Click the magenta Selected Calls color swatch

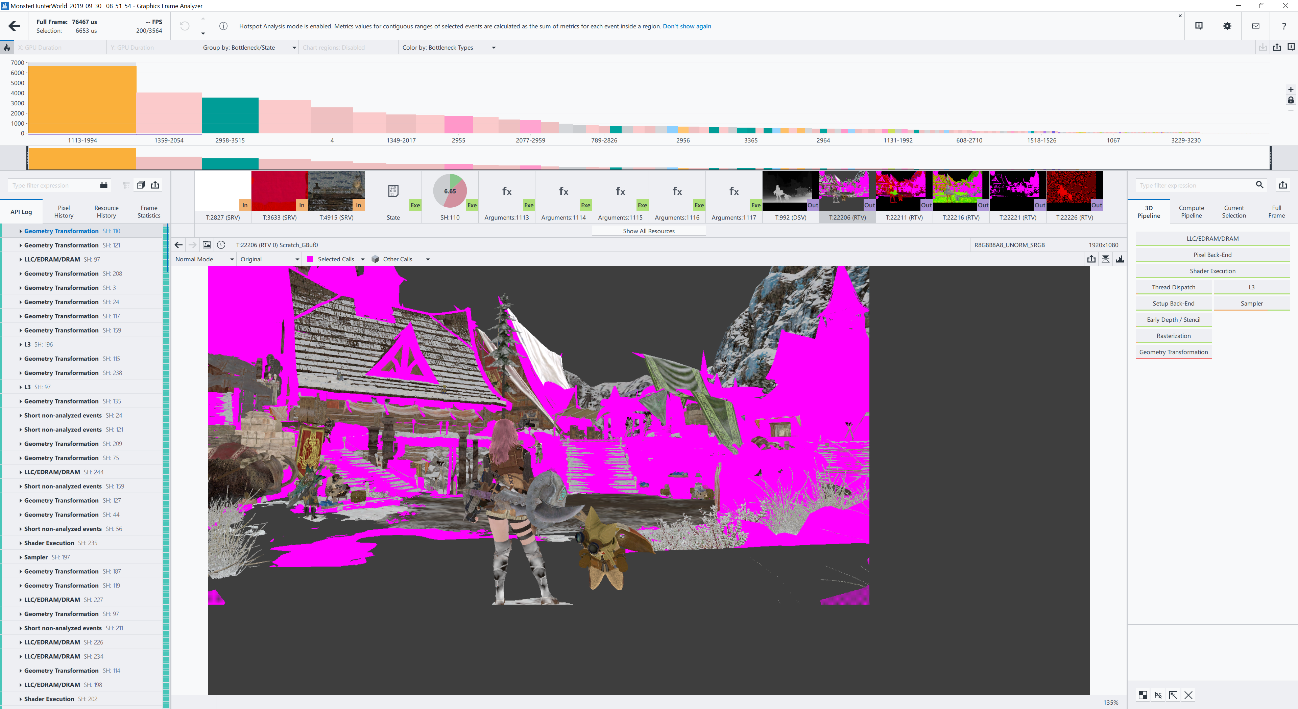310,259
